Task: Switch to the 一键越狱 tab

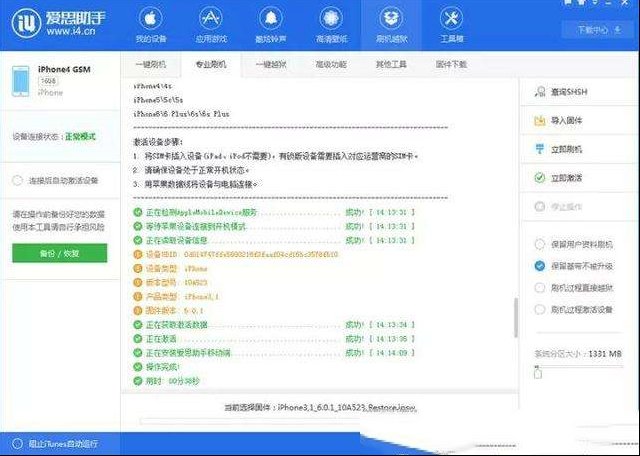Action: (x=271, y=65)
